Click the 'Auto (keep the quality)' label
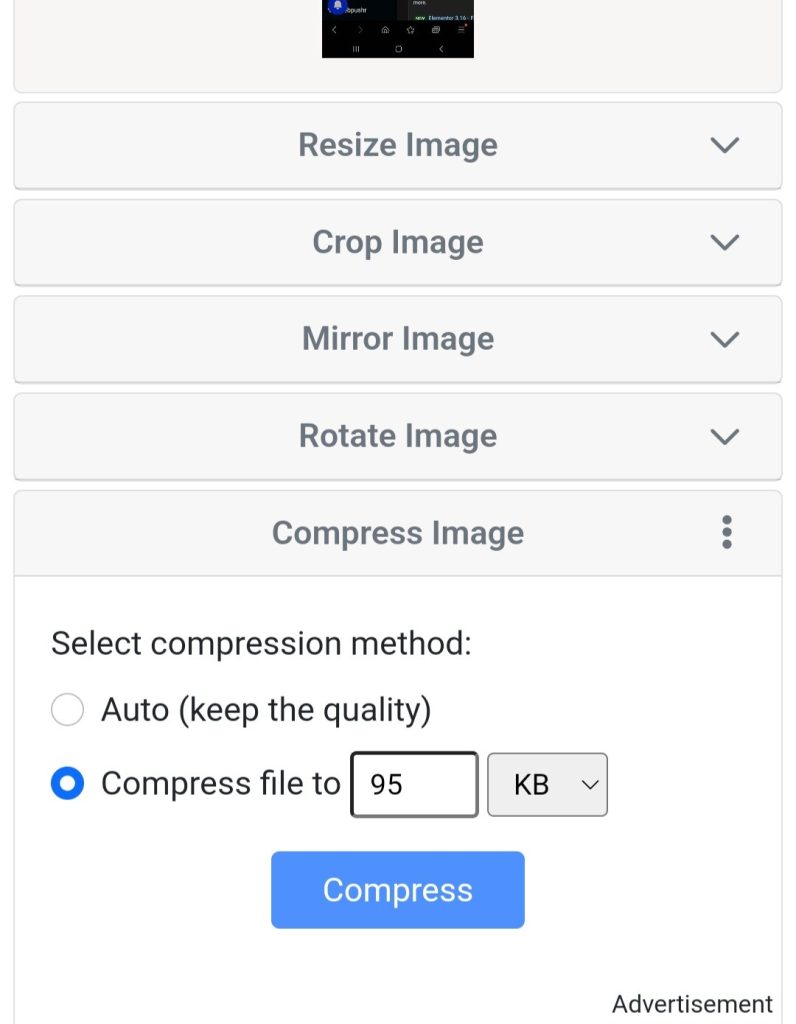The image size is (796, 1024). tap(266, 711)
